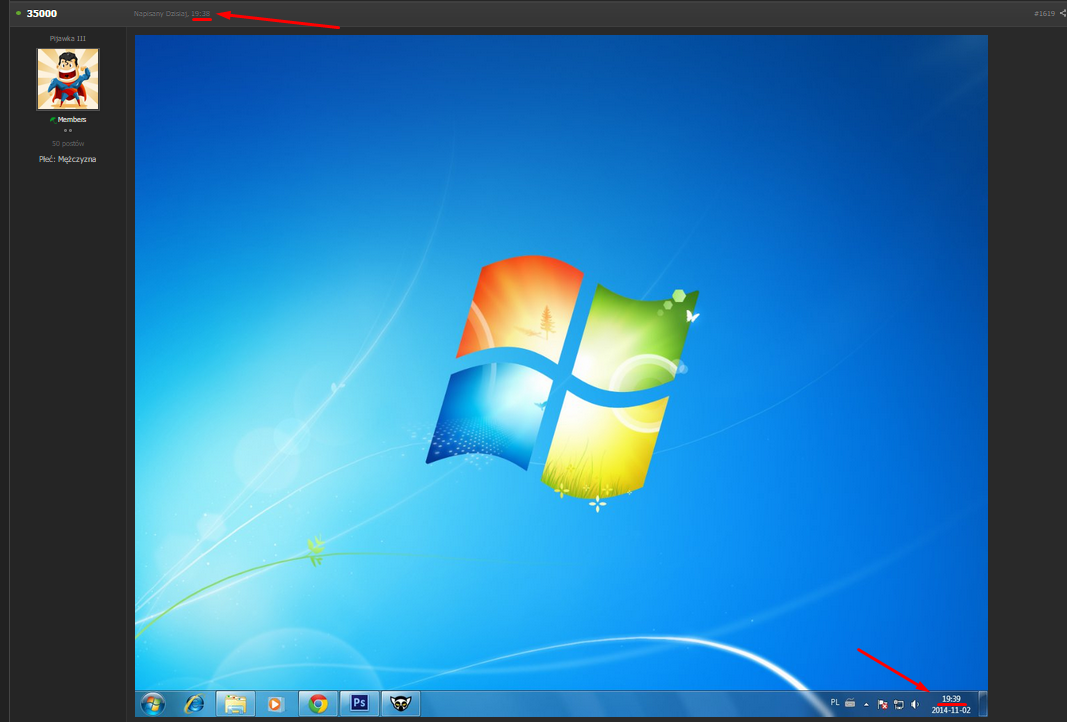Click the 'Napisany Dzisiaj, 19:38' timestamp
This screenshot has width=1067, height=722.
click(x=172, y=14)
